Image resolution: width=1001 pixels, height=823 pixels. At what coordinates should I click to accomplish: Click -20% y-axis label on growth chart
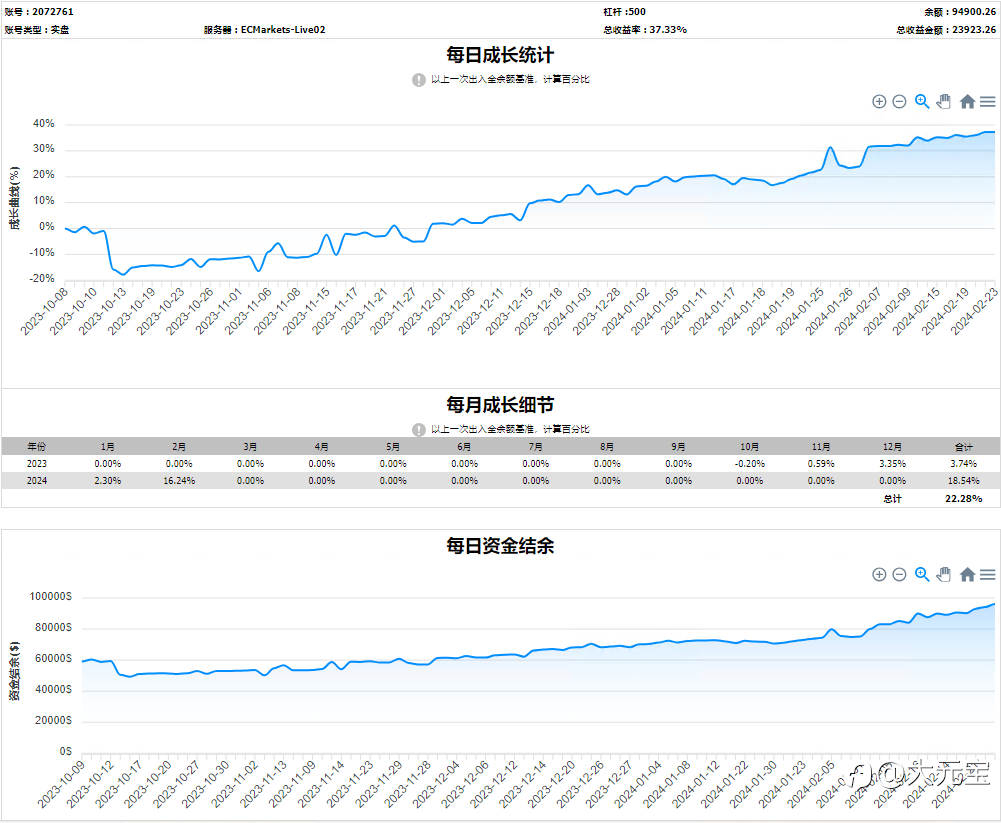click(x=41, y=278)
